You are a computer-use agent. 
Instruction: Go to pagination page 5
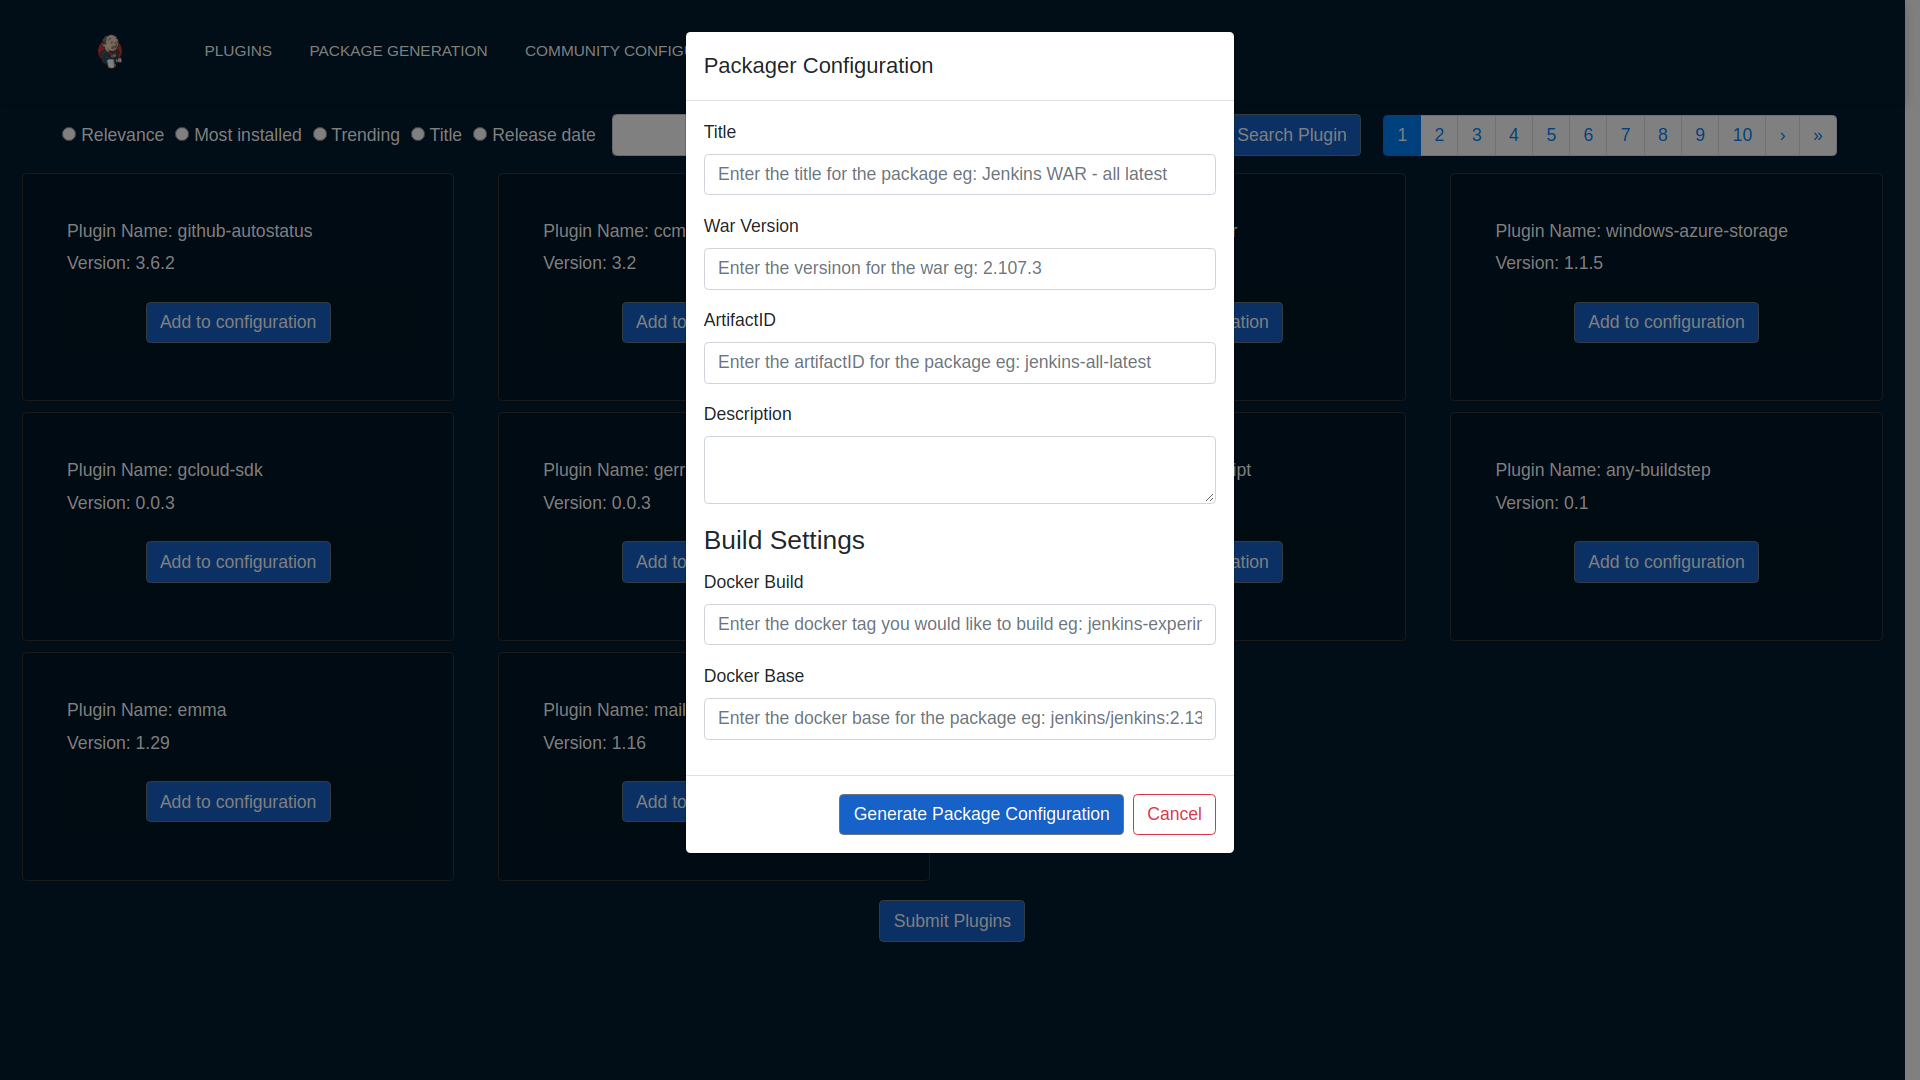[x=1551, y=135]
